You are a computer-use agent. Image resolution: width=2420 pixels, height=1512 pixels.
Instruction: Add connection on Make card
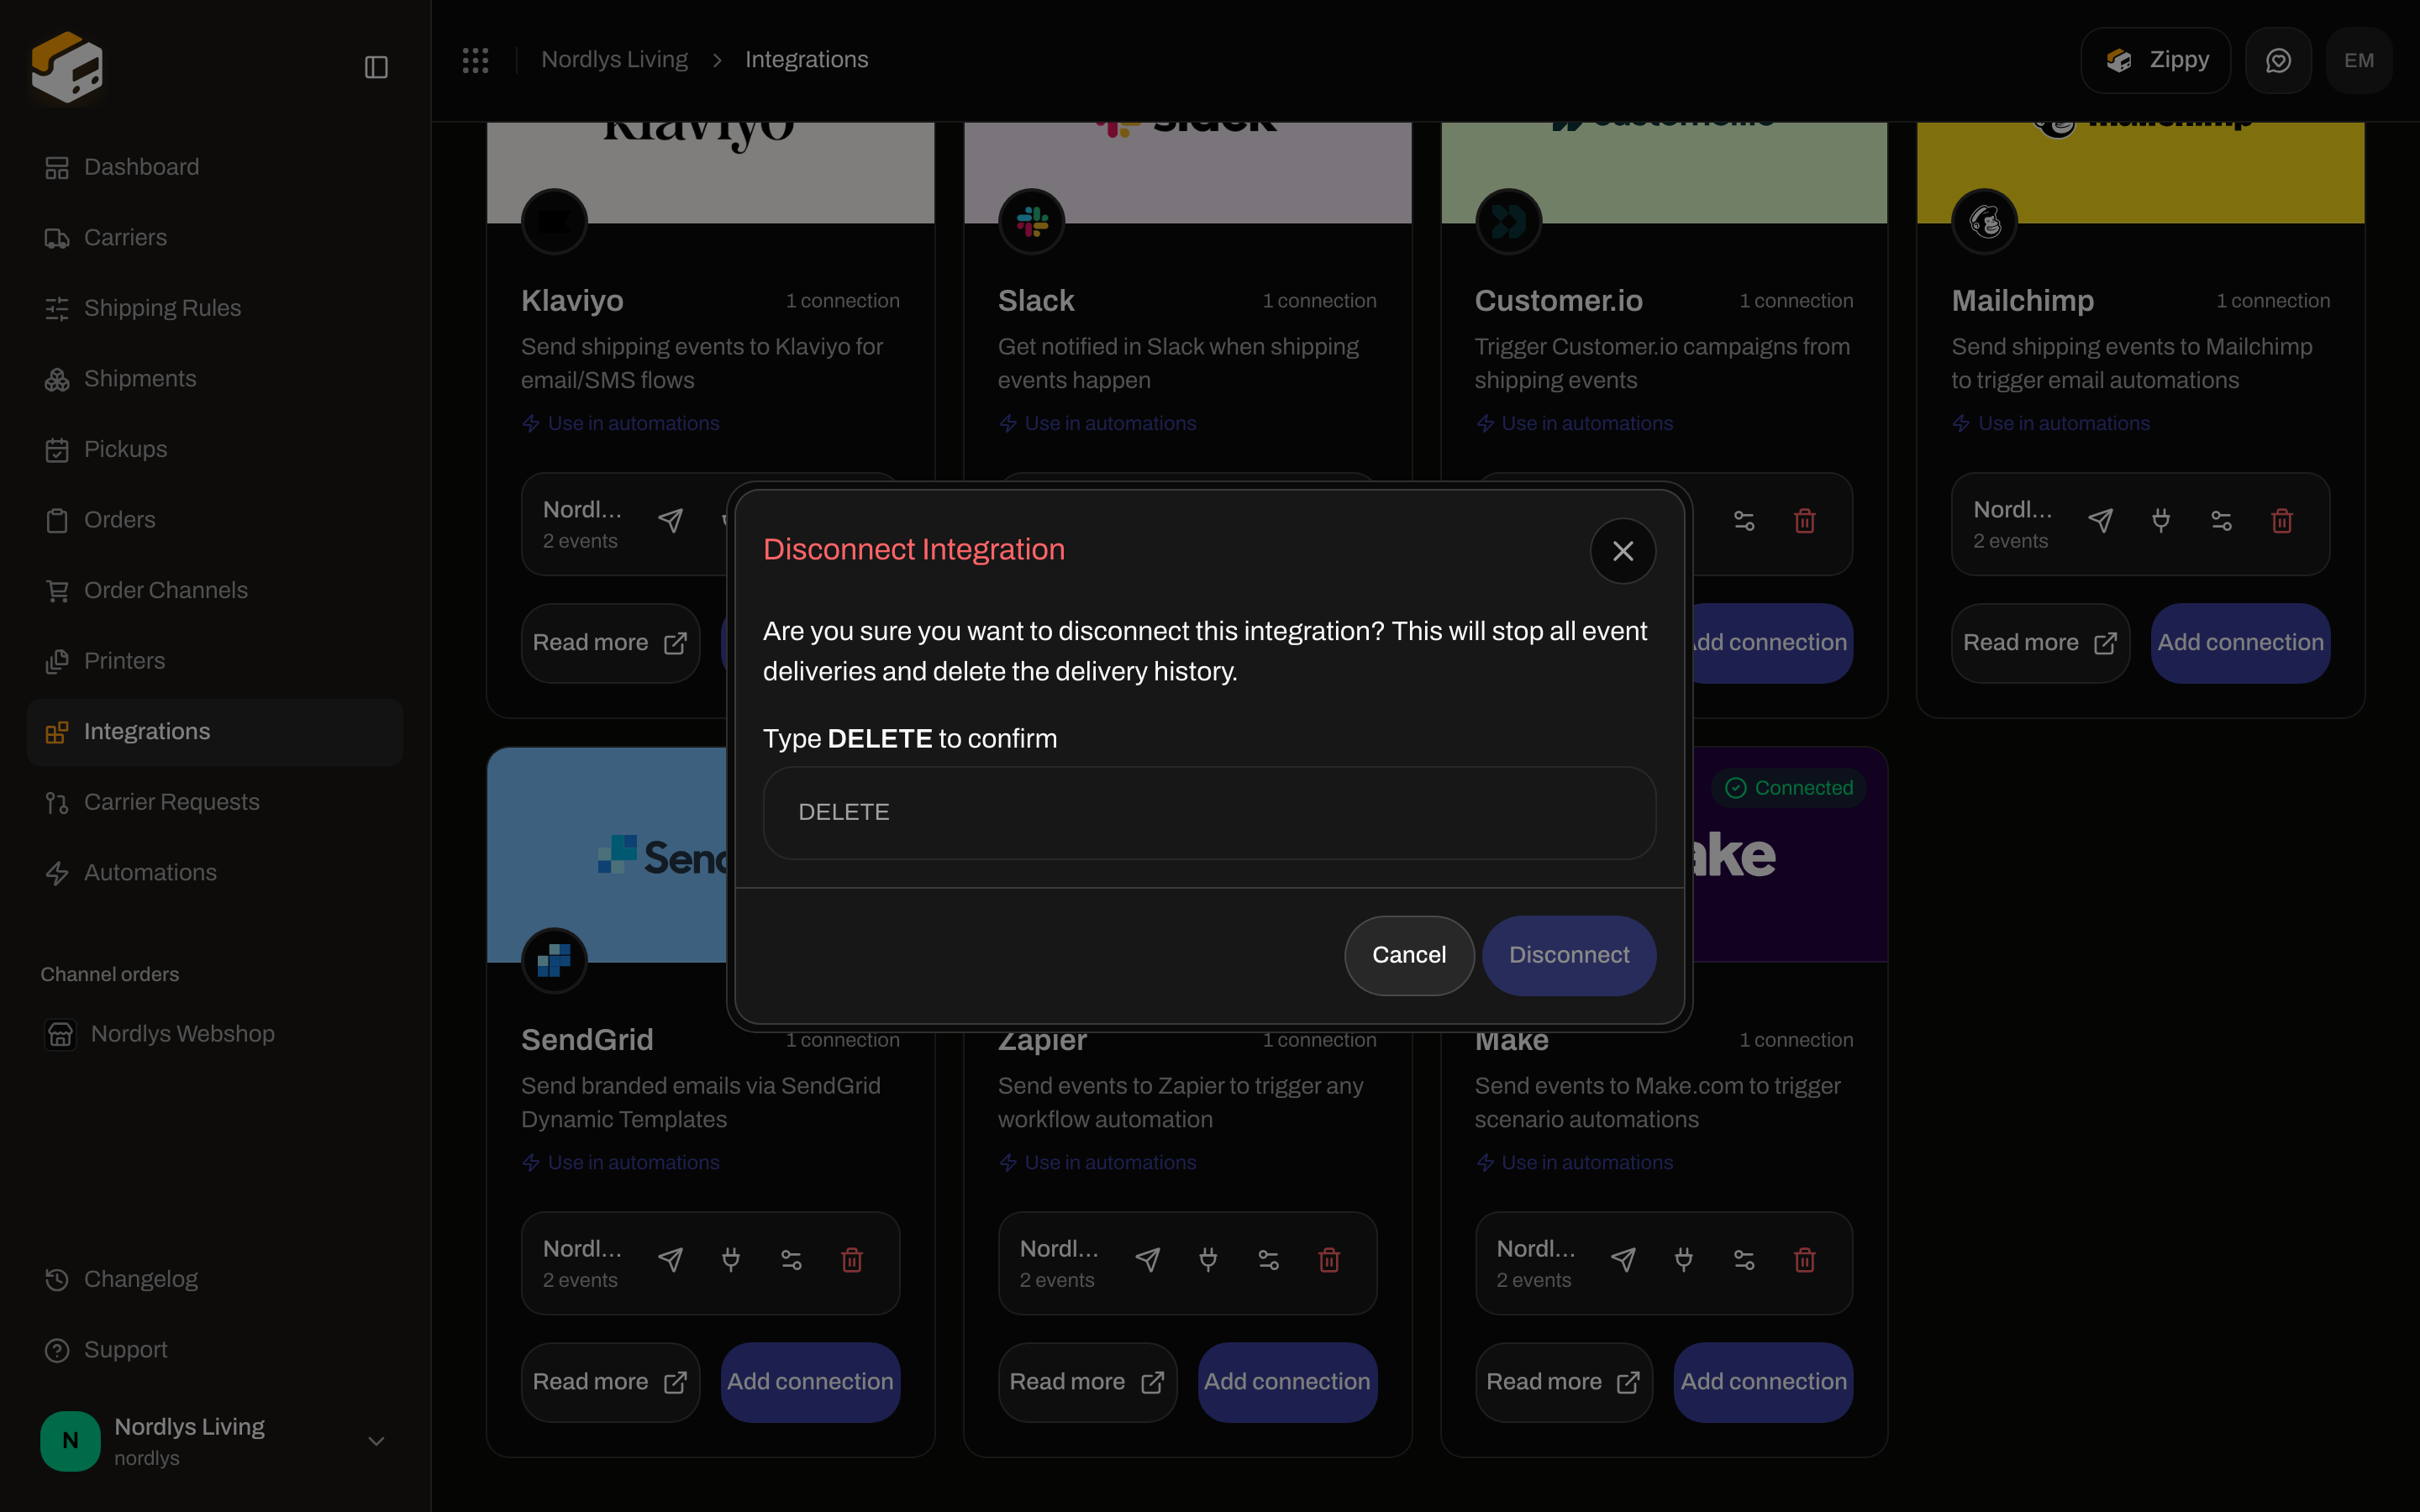tap(1763, 1382)
